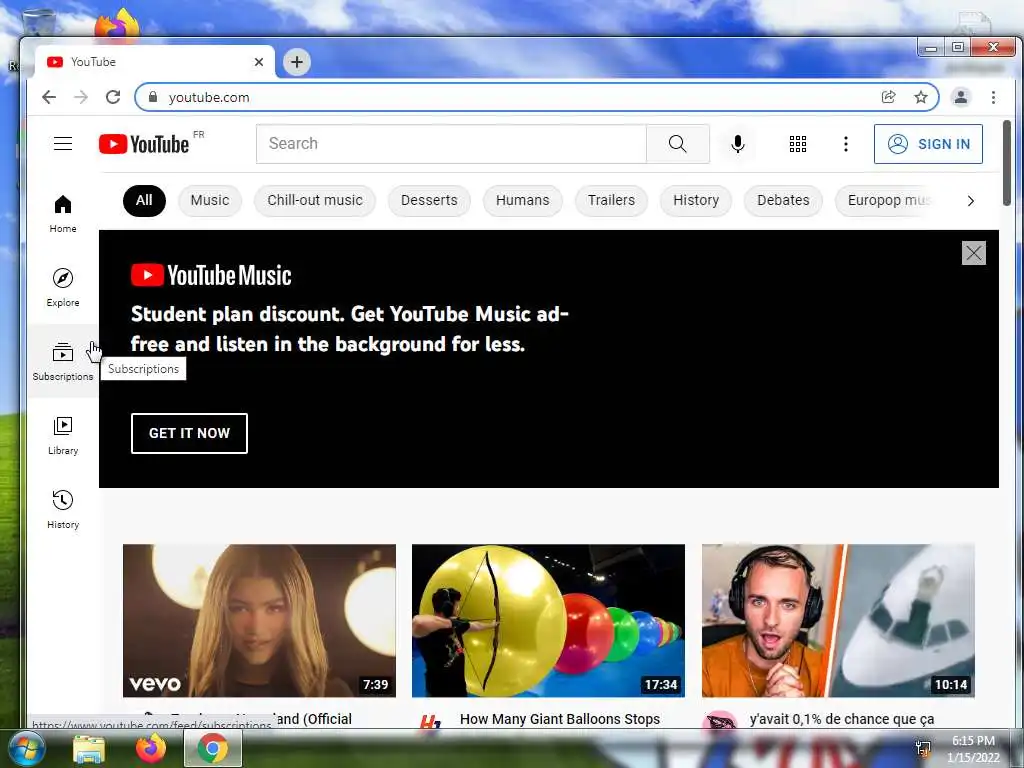Screen dimensions: 1024x768
Task: Focus the YouTube search field
Action: coord(451,144)
